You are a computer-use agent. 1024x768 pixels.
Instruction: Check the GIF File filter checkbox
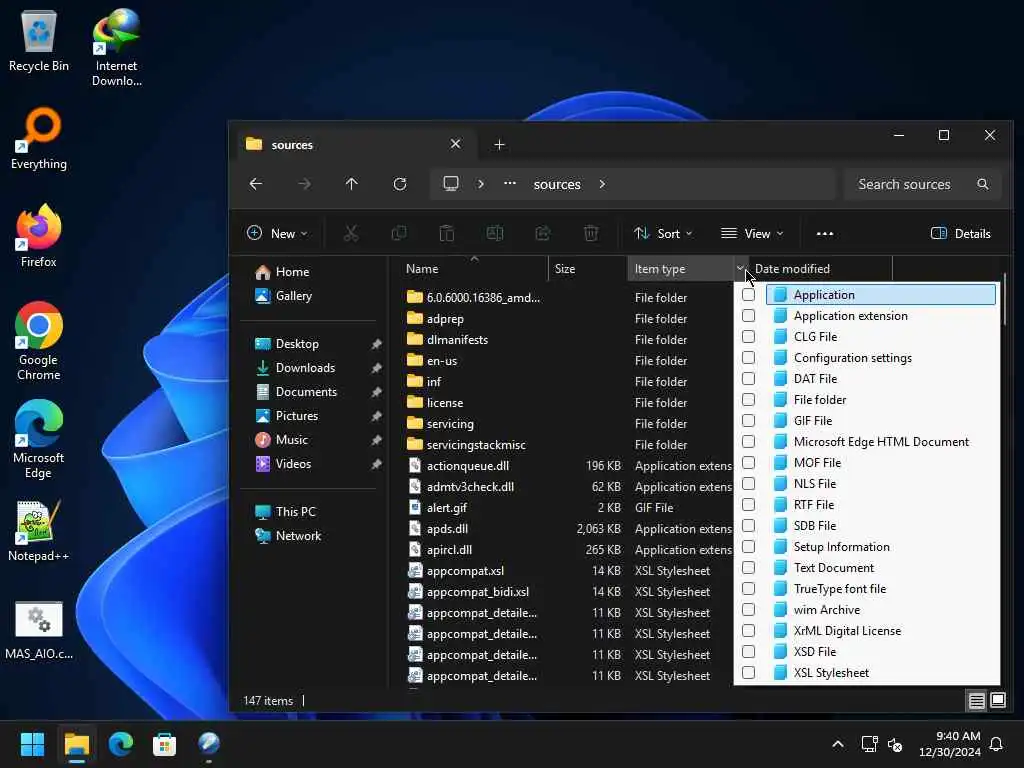point(748,421)
